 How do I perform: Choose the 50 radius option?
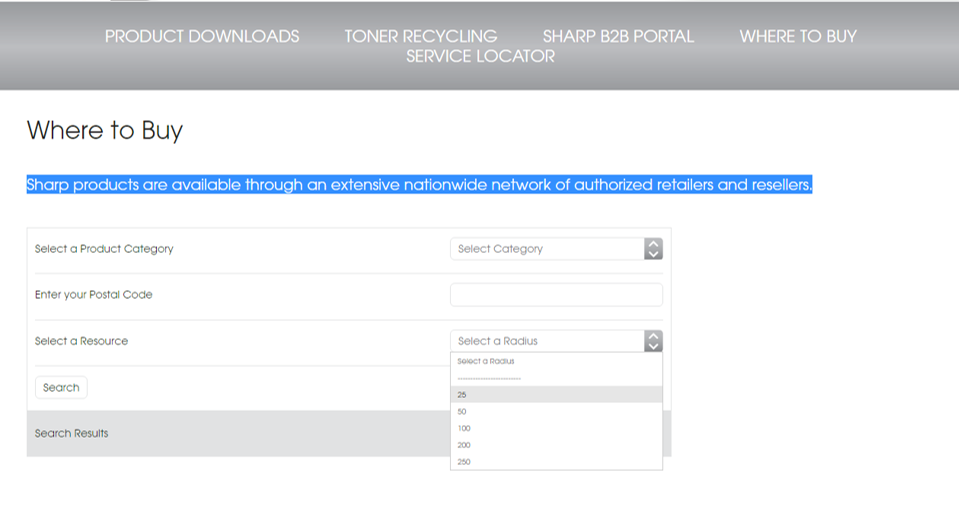pos(556,411)
